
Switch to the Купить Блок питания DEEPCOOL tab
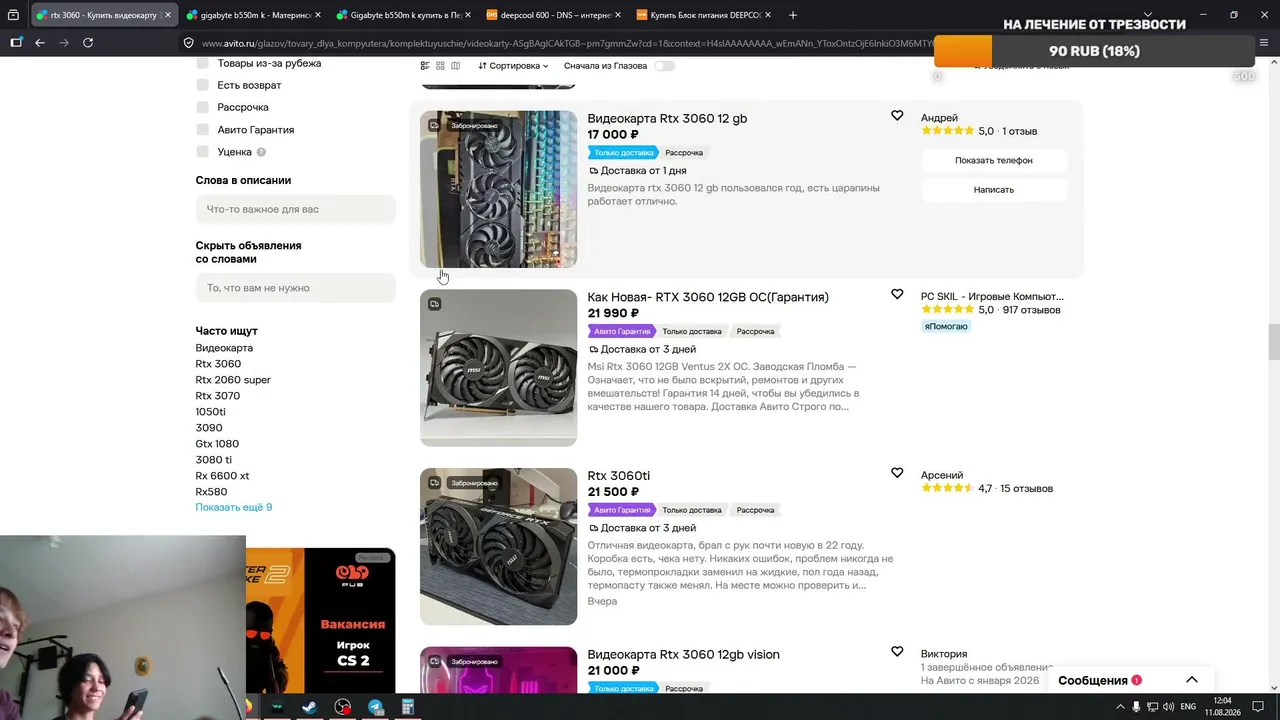(703, 15)
